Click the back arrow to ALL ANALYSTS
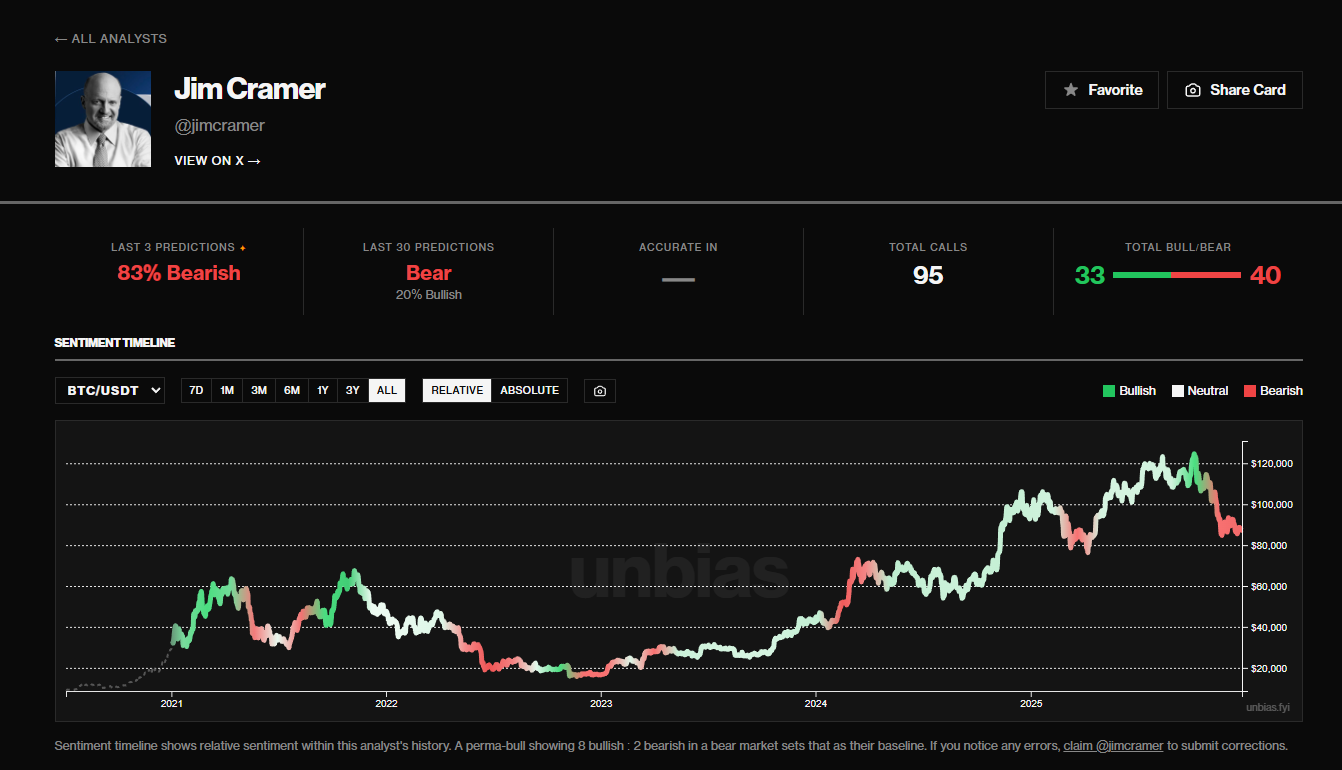 [x=59, y=38]
